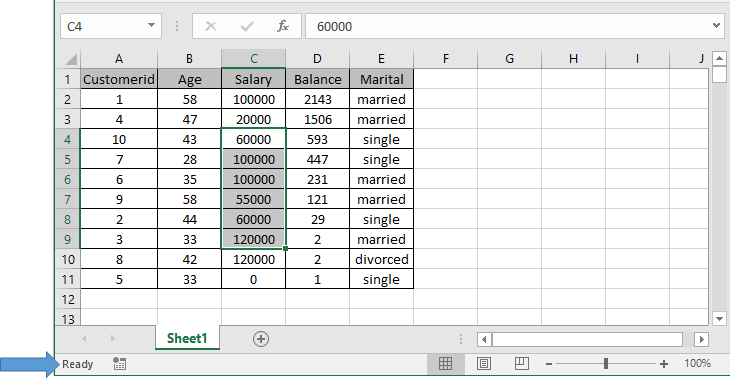Click the 100% zoom level

coord(697,363)
